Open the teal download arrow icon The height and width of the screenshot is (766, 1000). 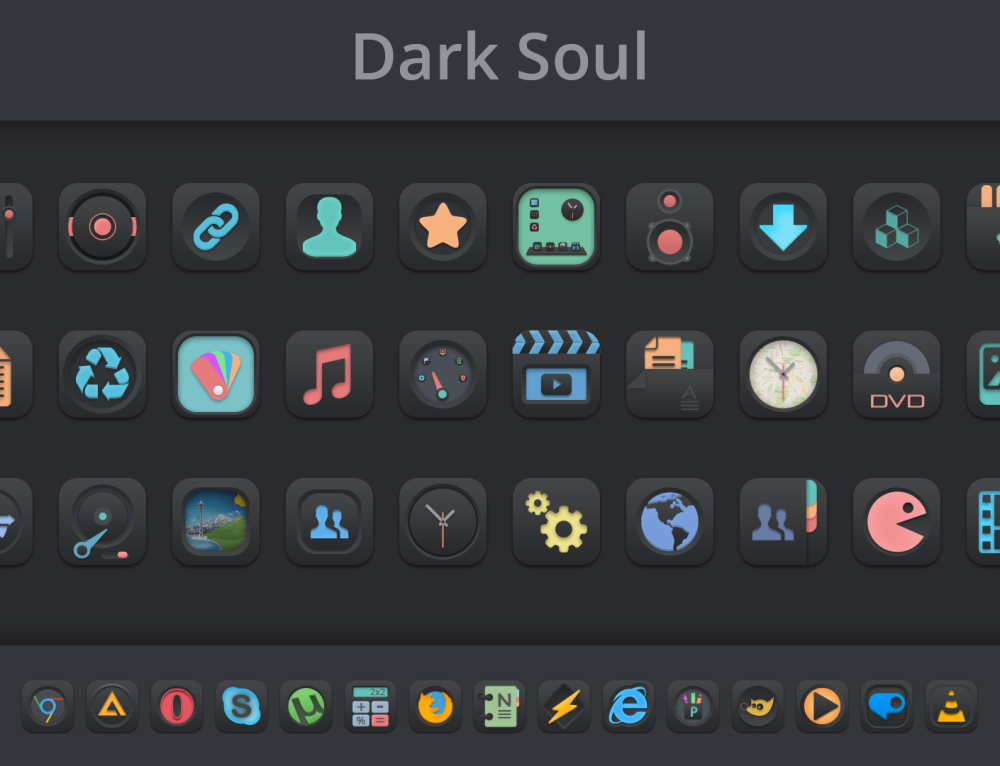tap(783, 227)
